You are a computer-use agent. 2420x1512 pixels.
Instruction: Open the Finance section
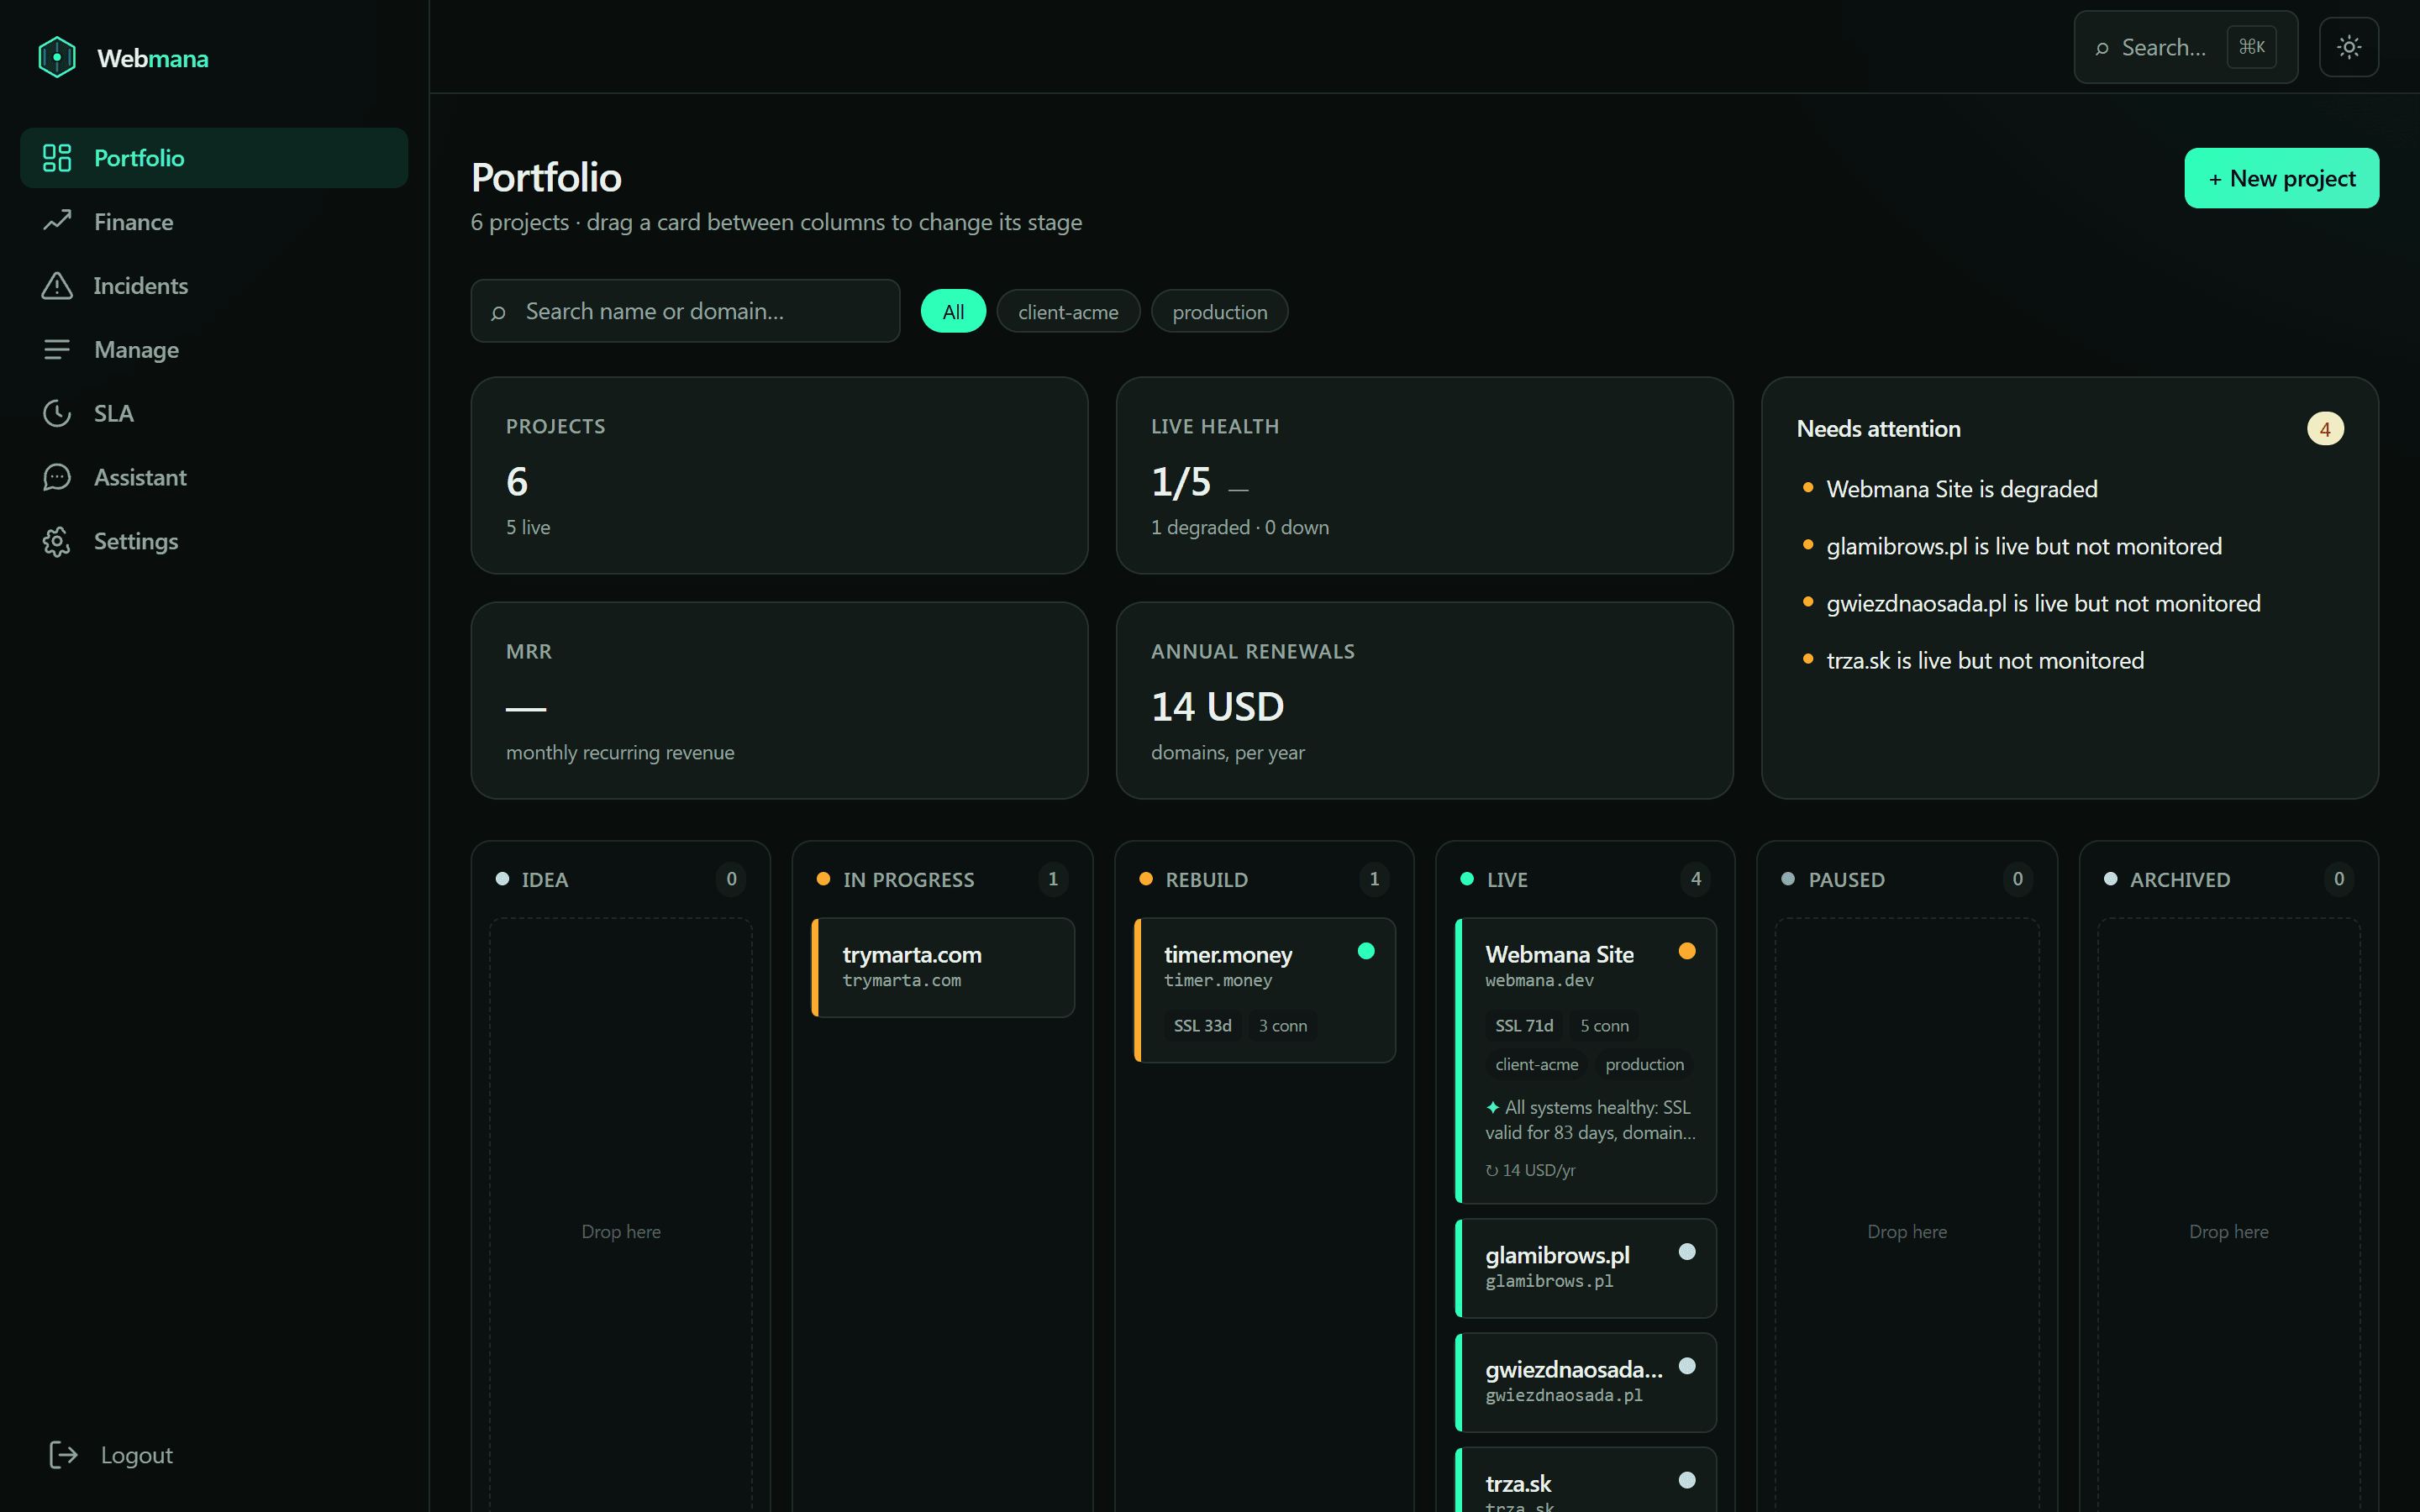[x=214, y=221]
